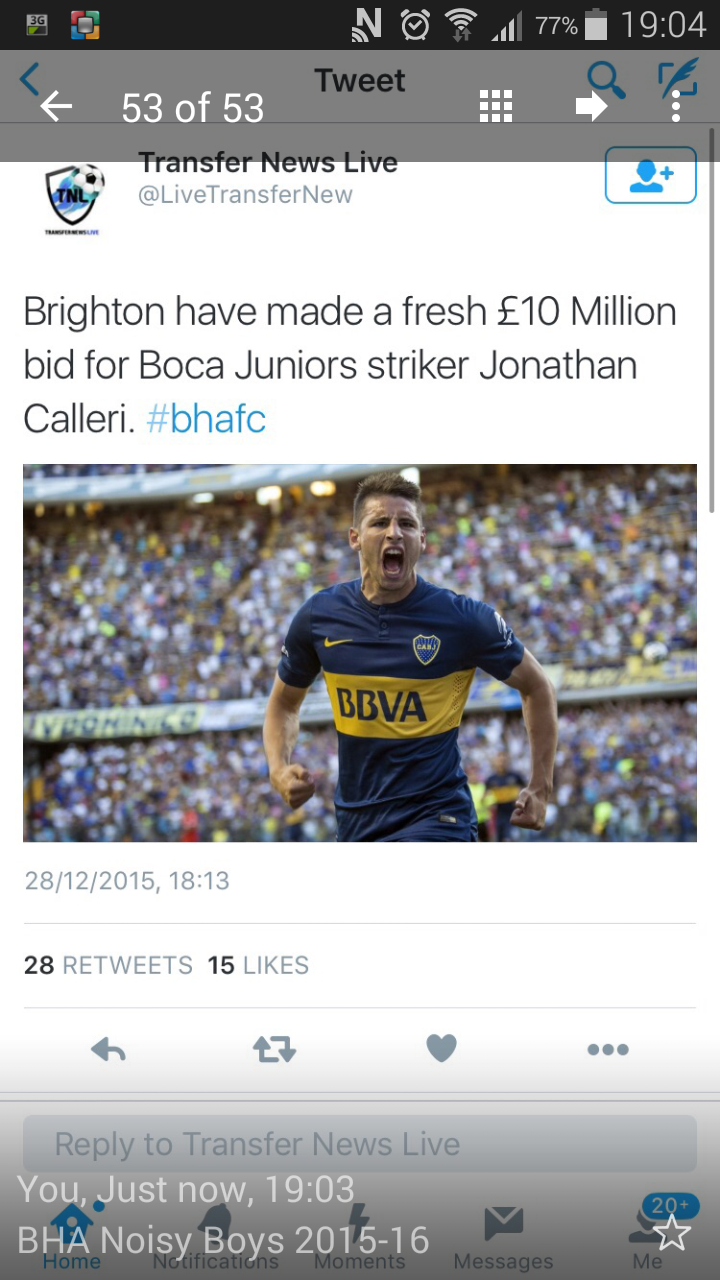The height and width of the screenshot is (1280, 720).
Task: Star this image as favorite
Action: (x=672, y=1234)
